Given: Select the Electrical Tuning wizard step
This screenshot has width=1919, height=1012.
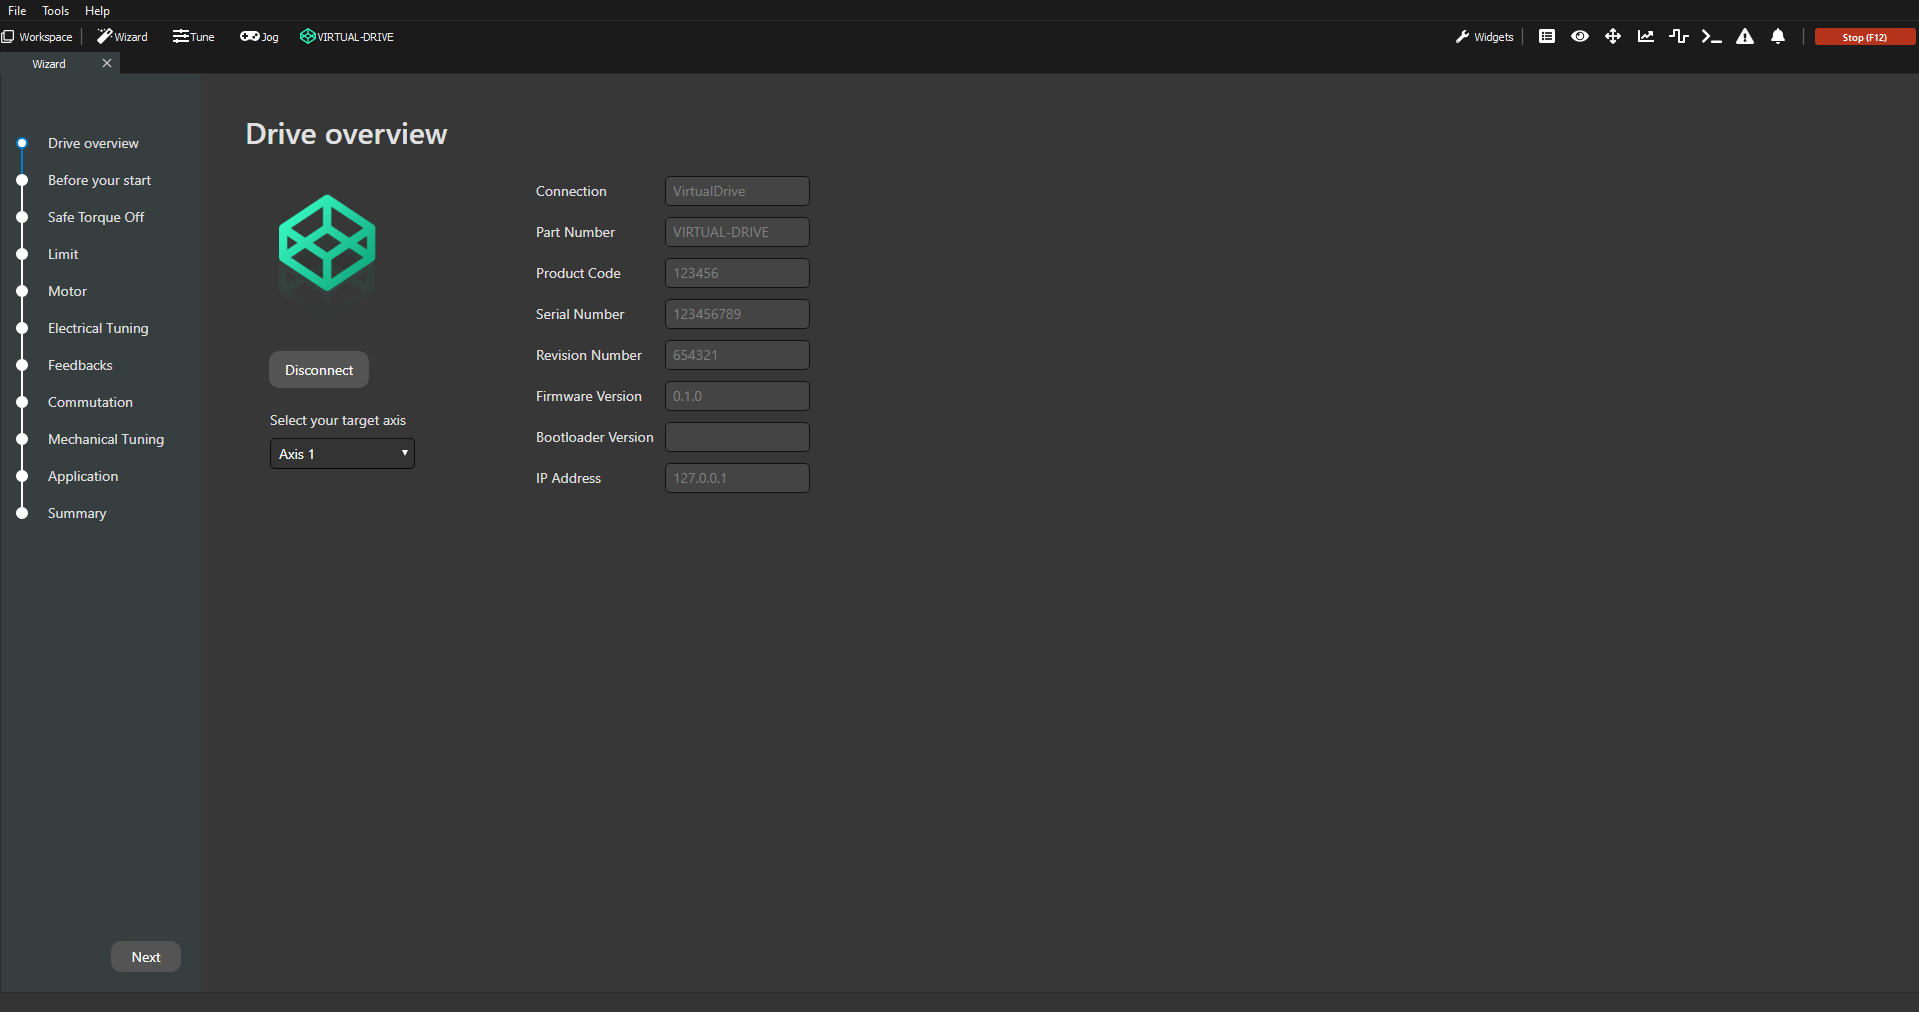Looking at the screenshot, I should point(98,328).
